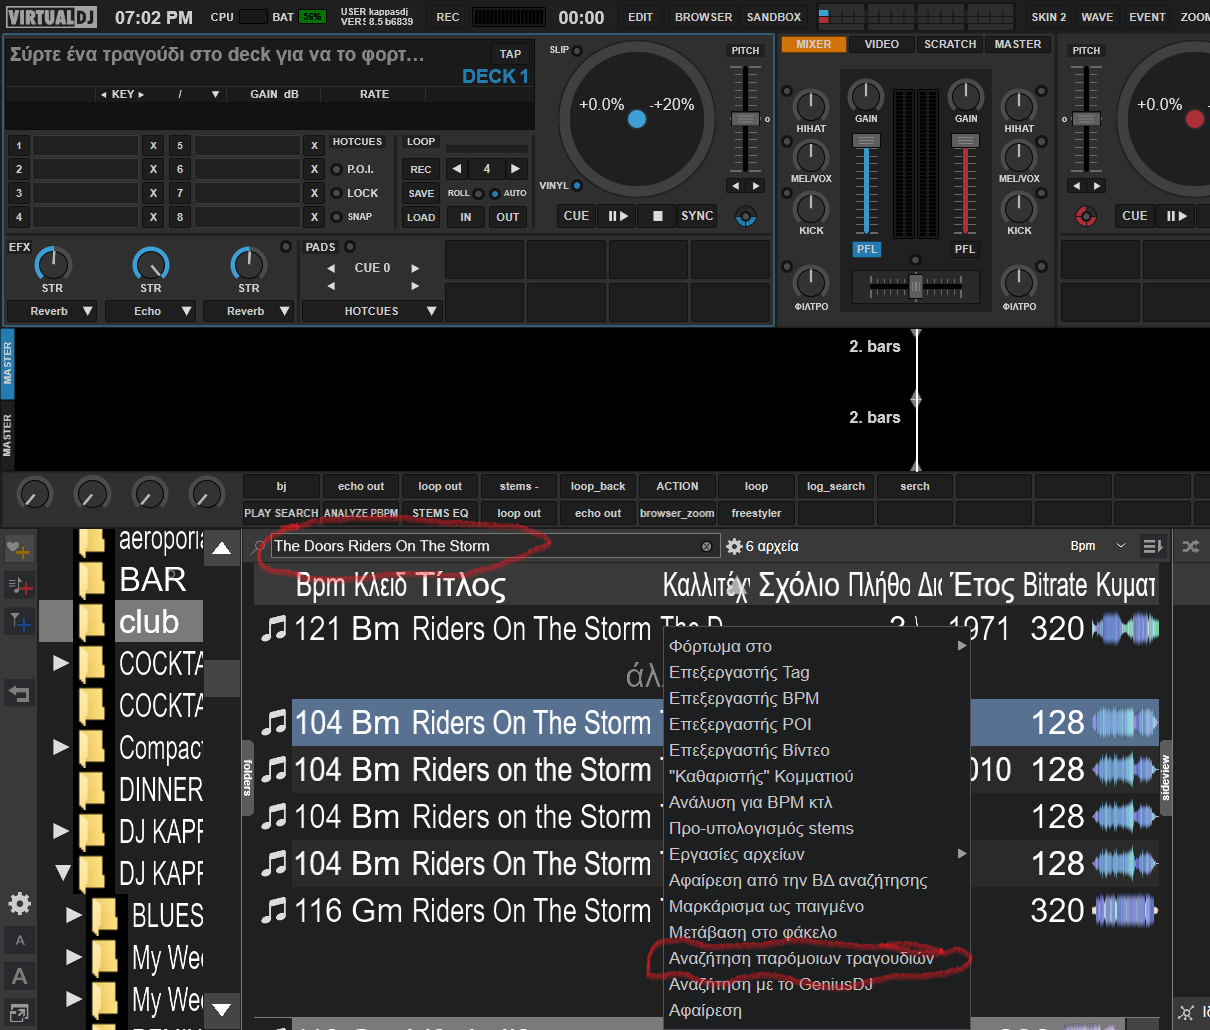The width and height of the screenshot is (1210, 1030).
Task: Click the right deck MEL/VOX knob
Action: tap(1019, 156)
